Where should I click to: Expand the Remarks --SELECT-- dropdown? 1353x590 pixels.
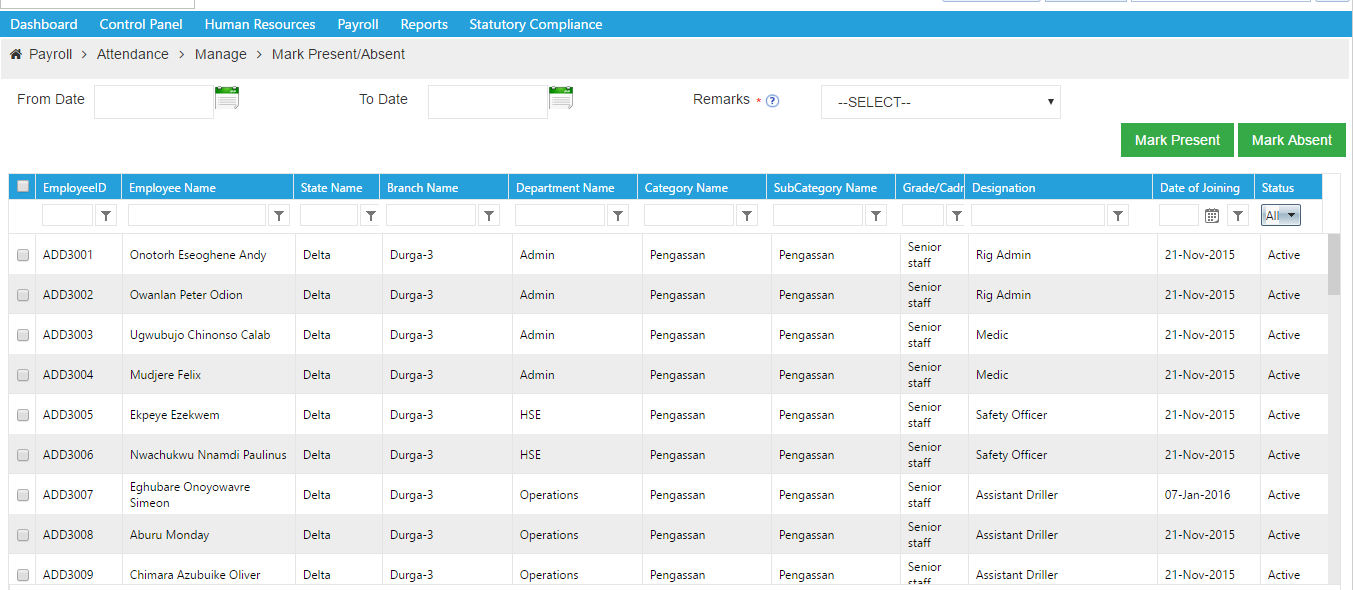click(940, 102)
